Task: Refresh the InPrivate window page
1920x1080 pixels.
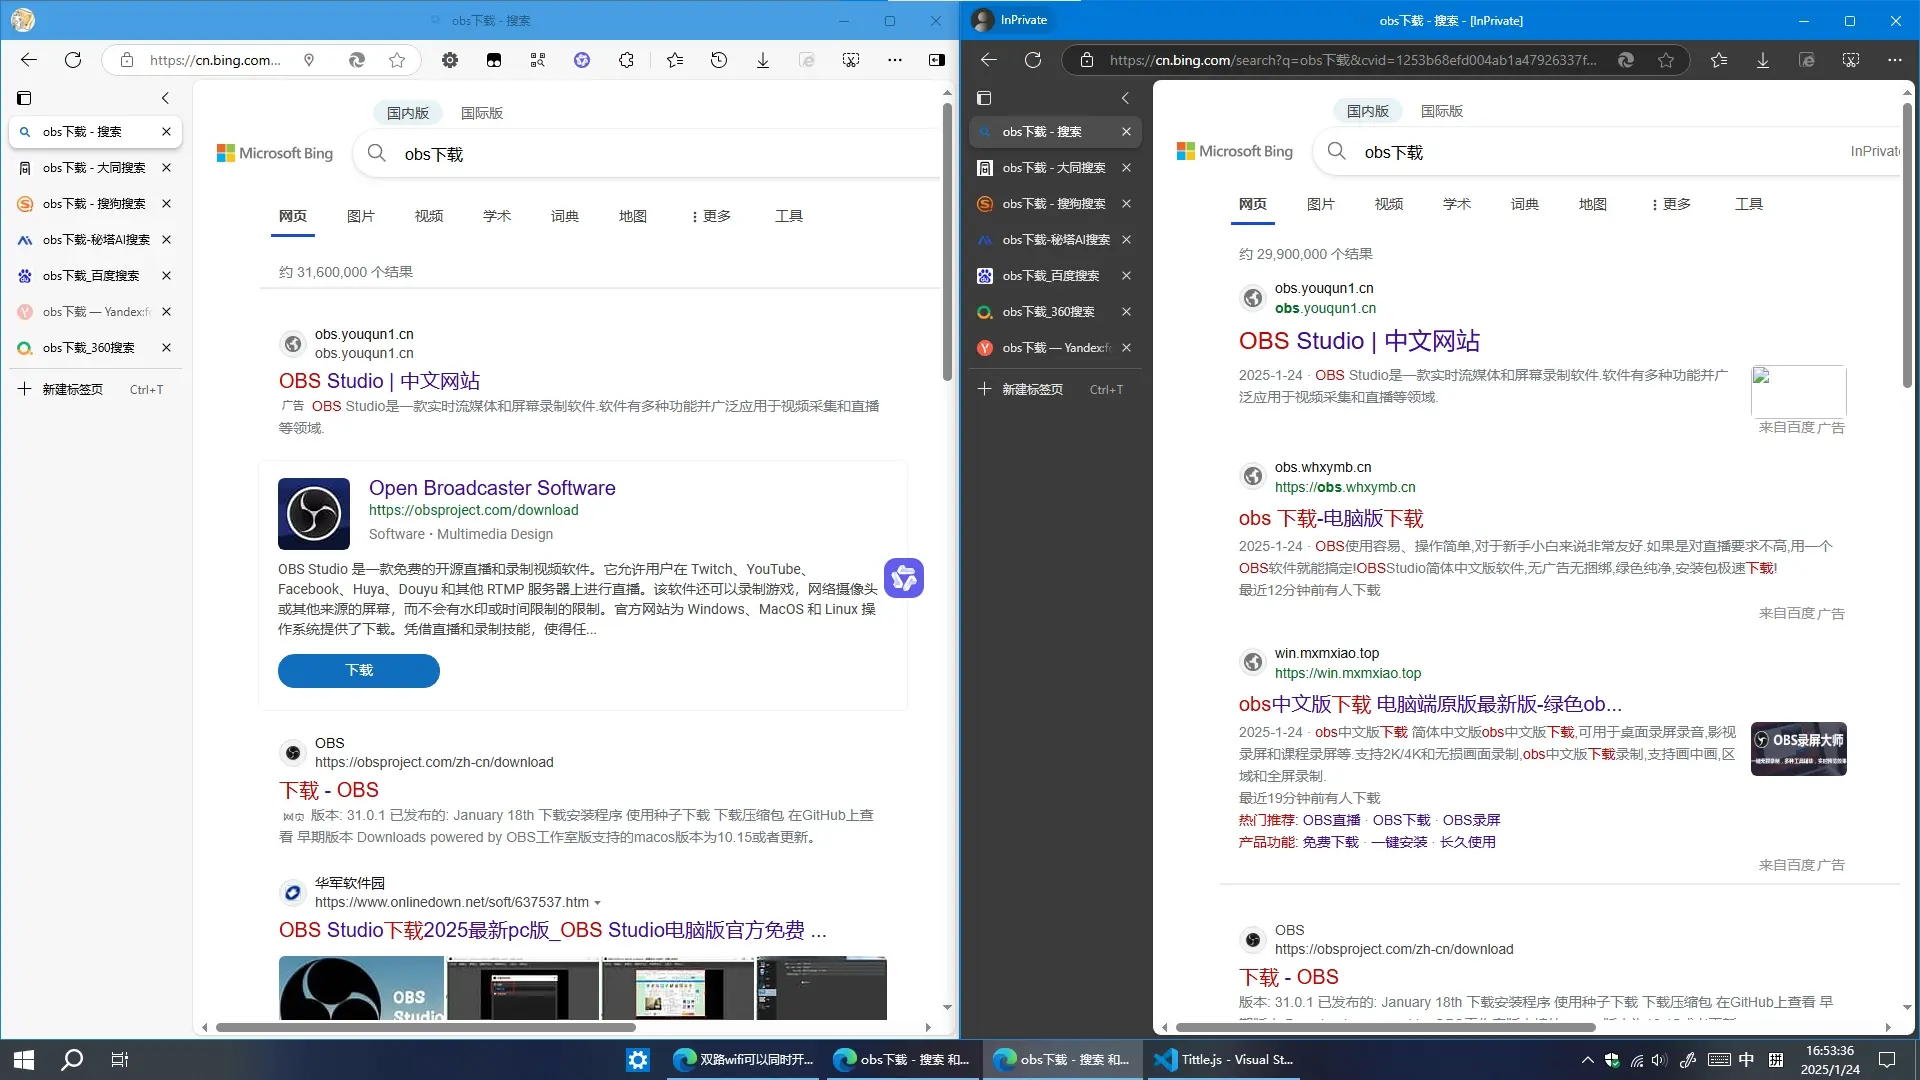Action: (1033, 60)
